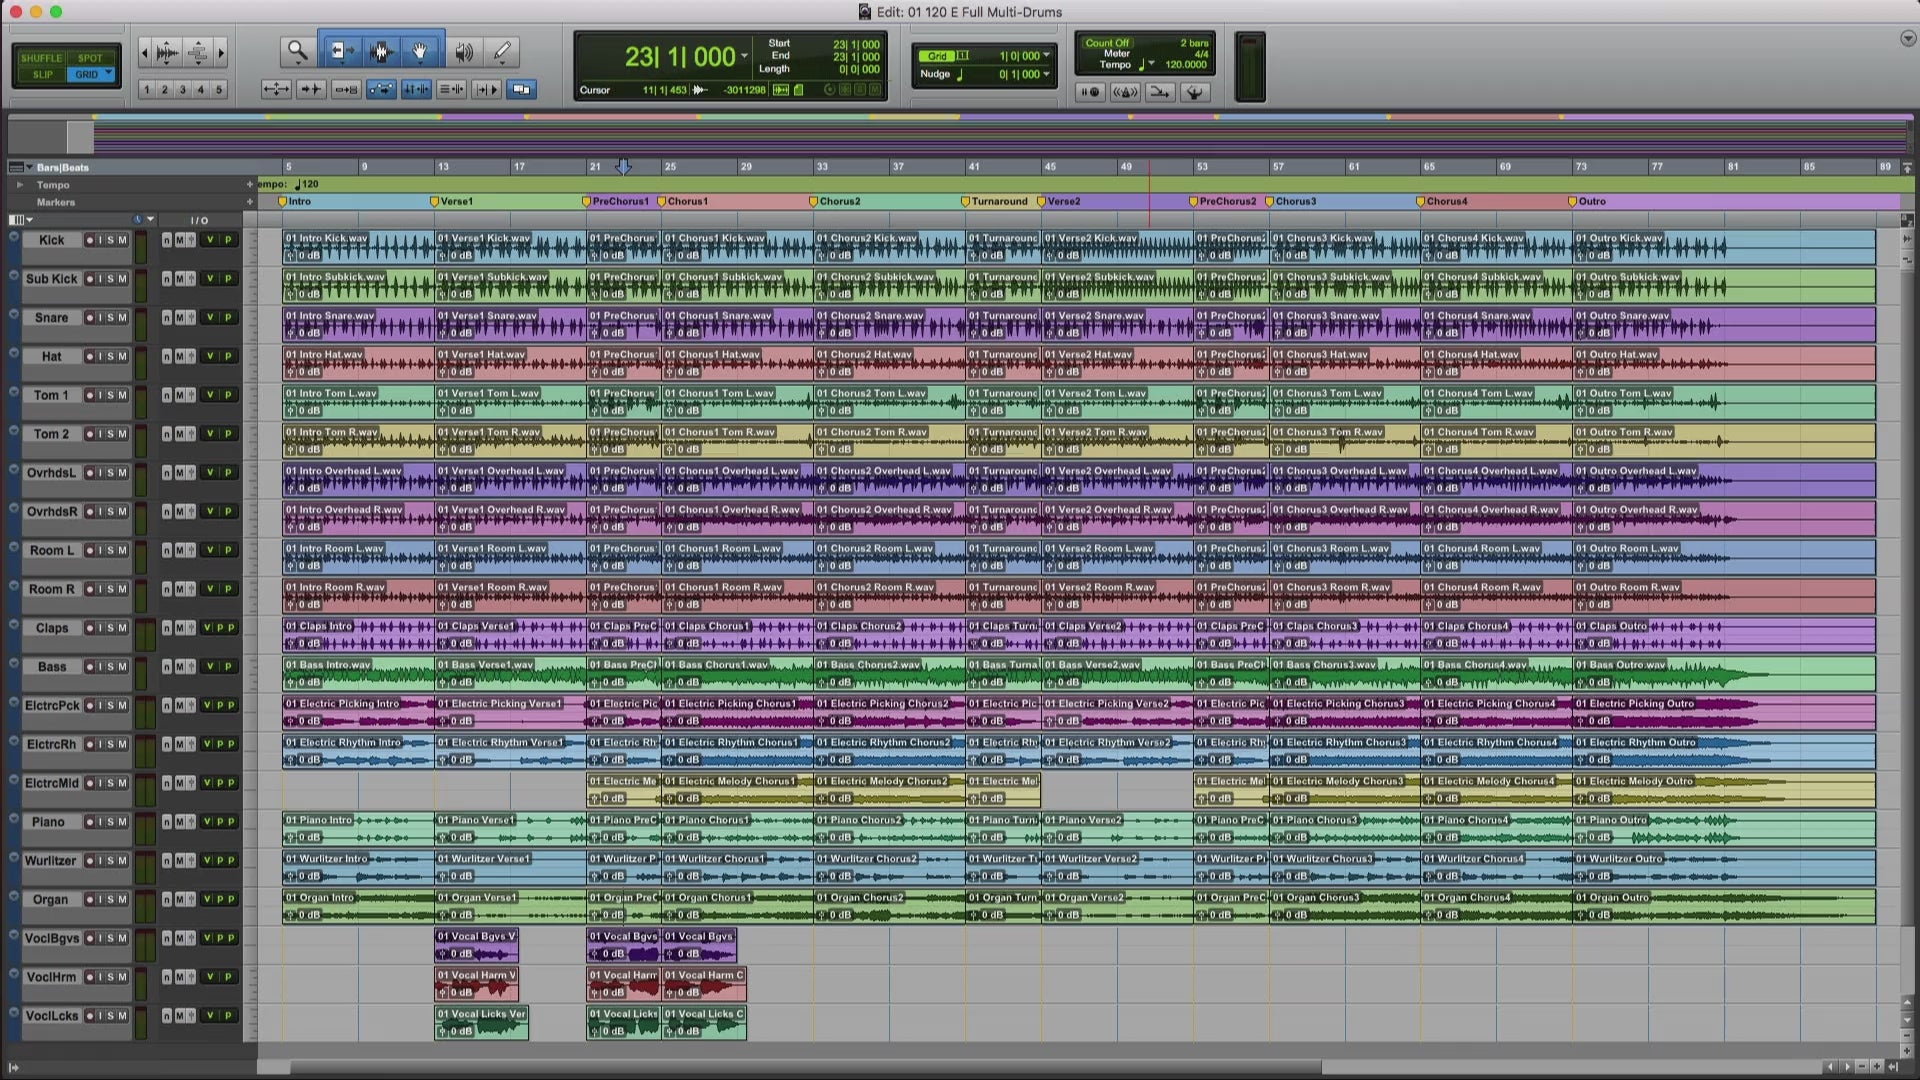Open main counter format dropdown
This screenshot has height=1080, width=1920.
(x=744, y=56)
